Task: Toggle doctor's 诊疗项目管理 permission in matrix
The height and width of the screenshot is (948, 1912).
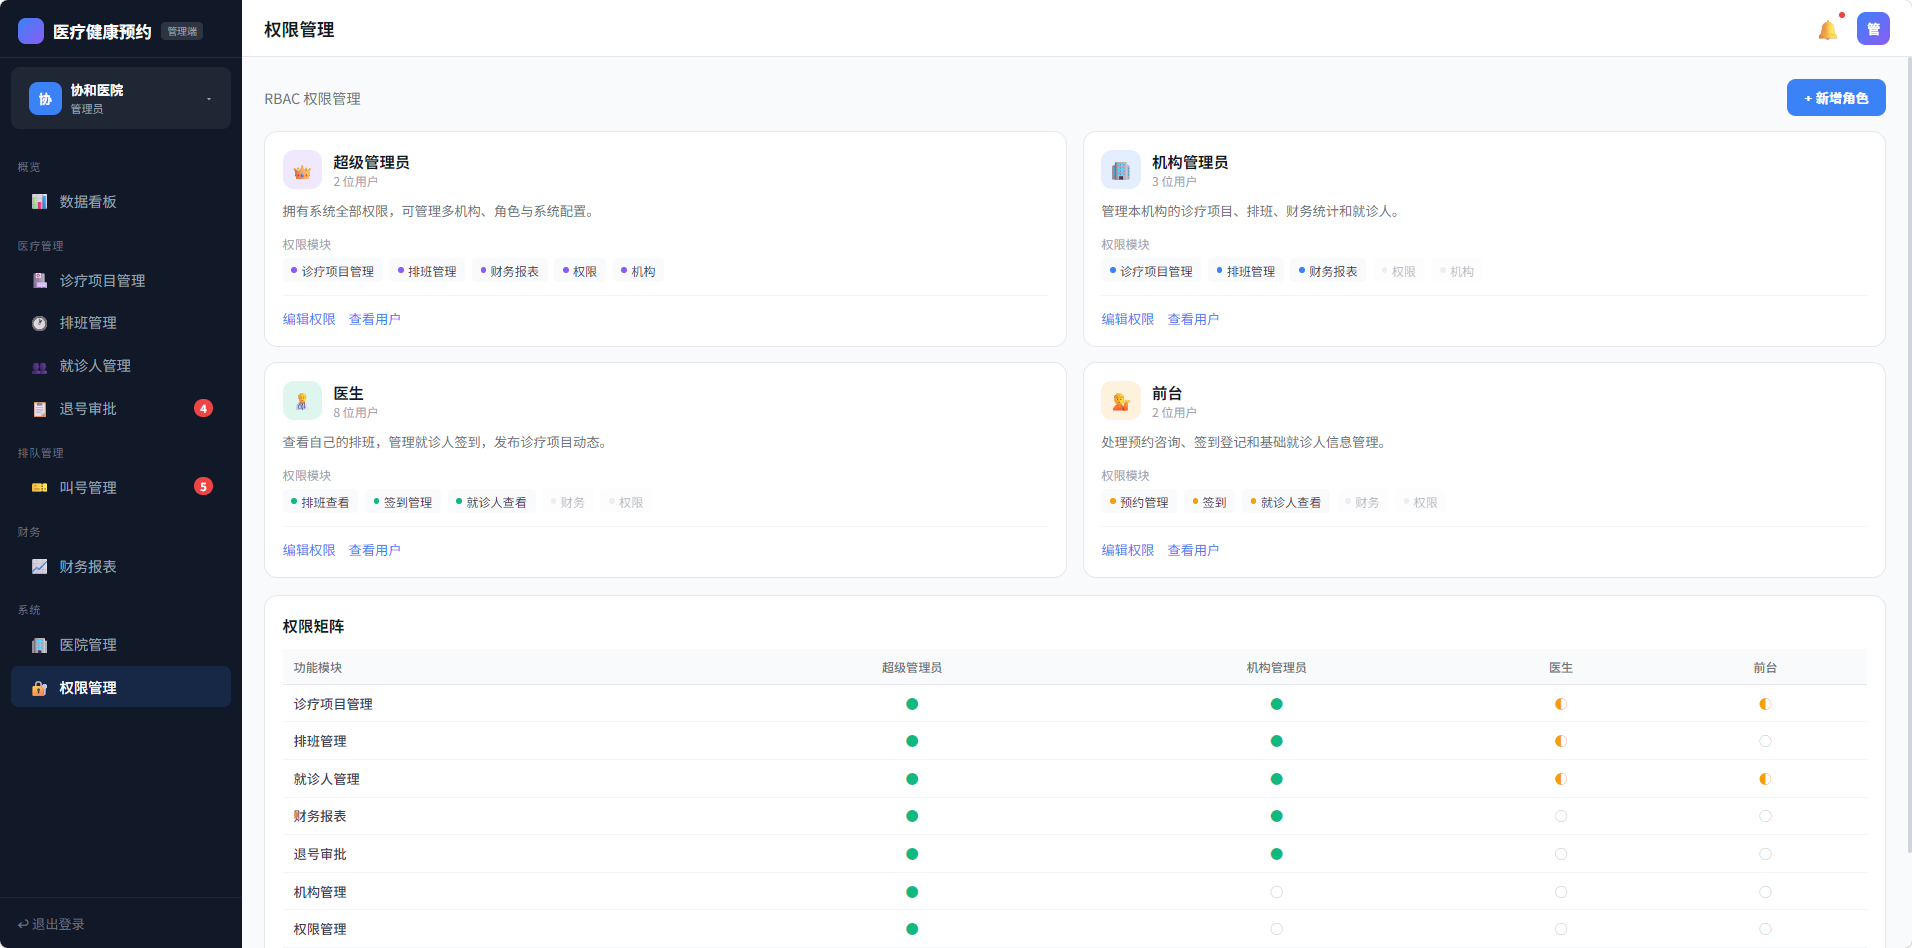Action: (1560, 704)
